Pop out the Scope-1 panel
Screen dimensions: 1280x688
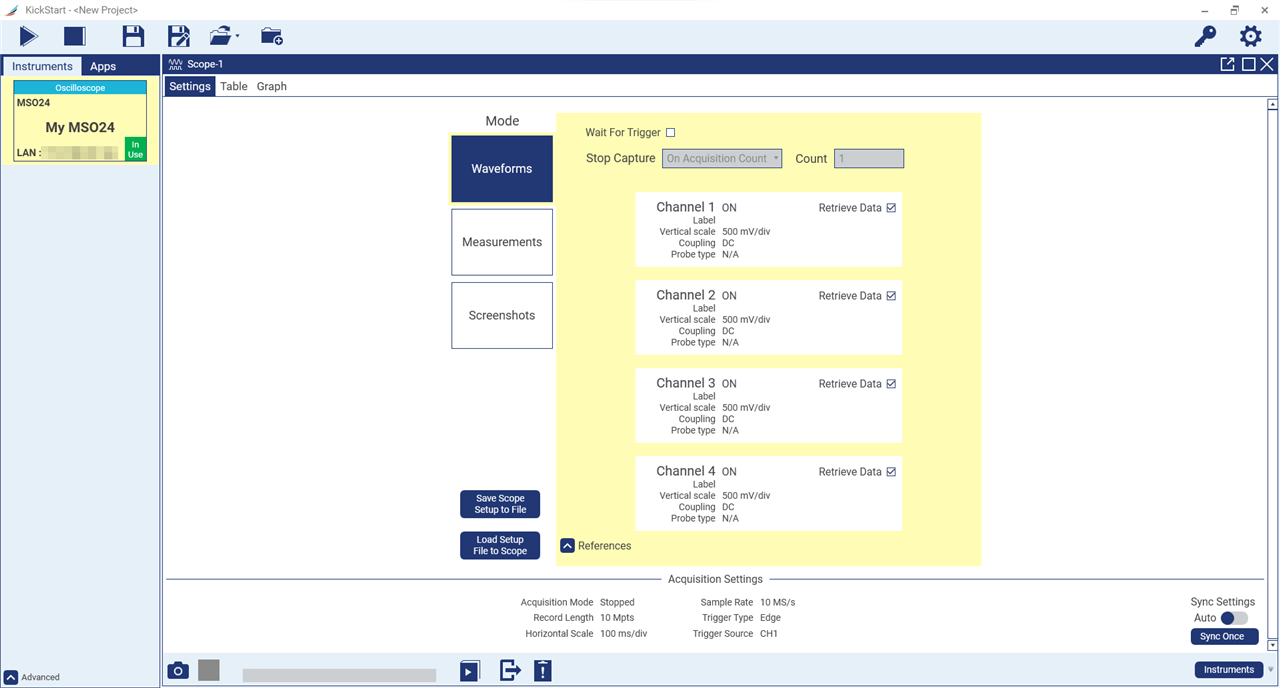pyautogui.click(x=1227, y=64)
